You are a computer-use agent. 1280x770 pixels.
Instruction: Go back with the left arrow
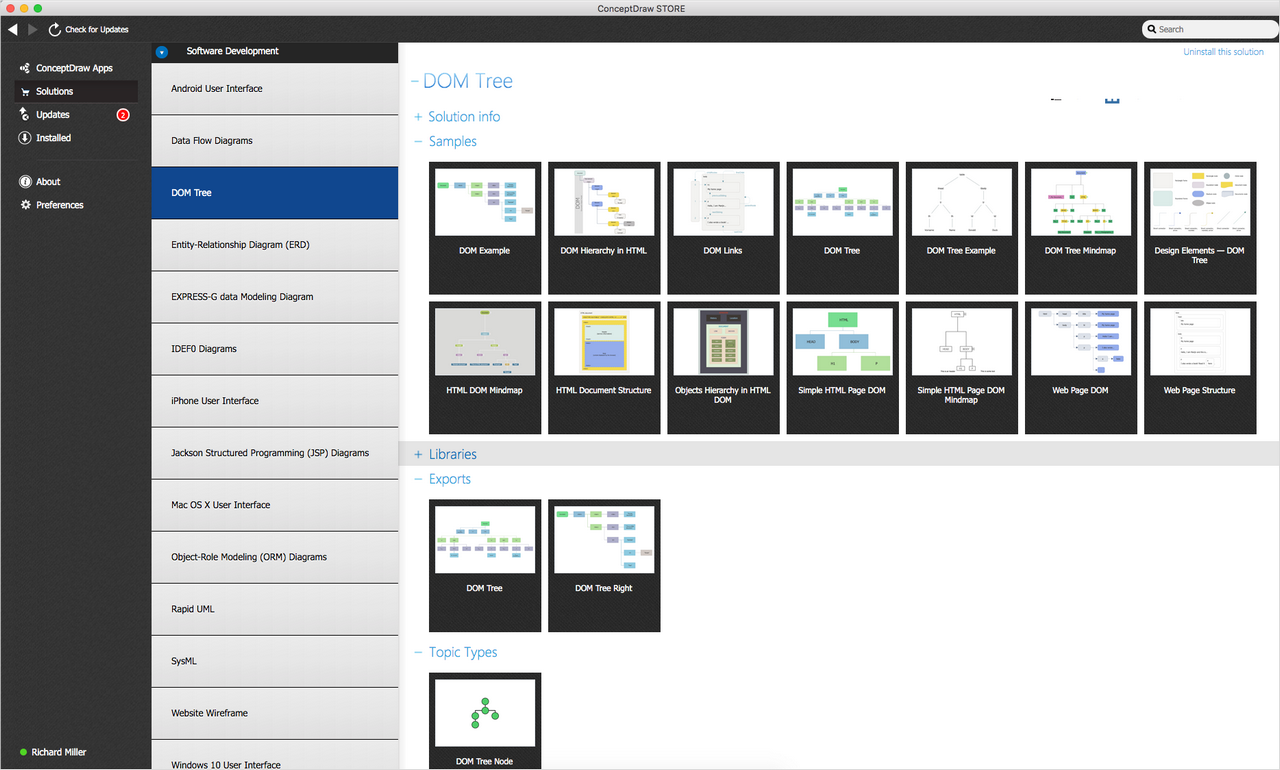point(13,30)
